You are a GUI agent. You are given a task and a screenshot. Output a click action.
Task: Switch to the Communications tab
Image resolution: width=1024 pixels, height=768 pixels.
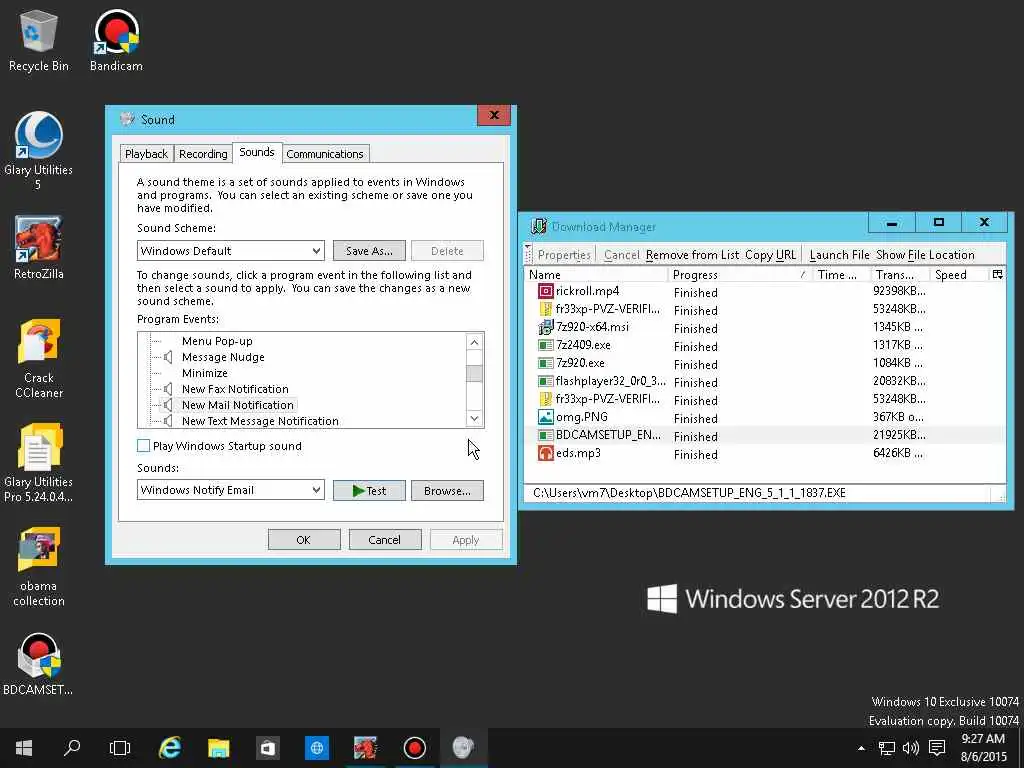pos(325,154)
